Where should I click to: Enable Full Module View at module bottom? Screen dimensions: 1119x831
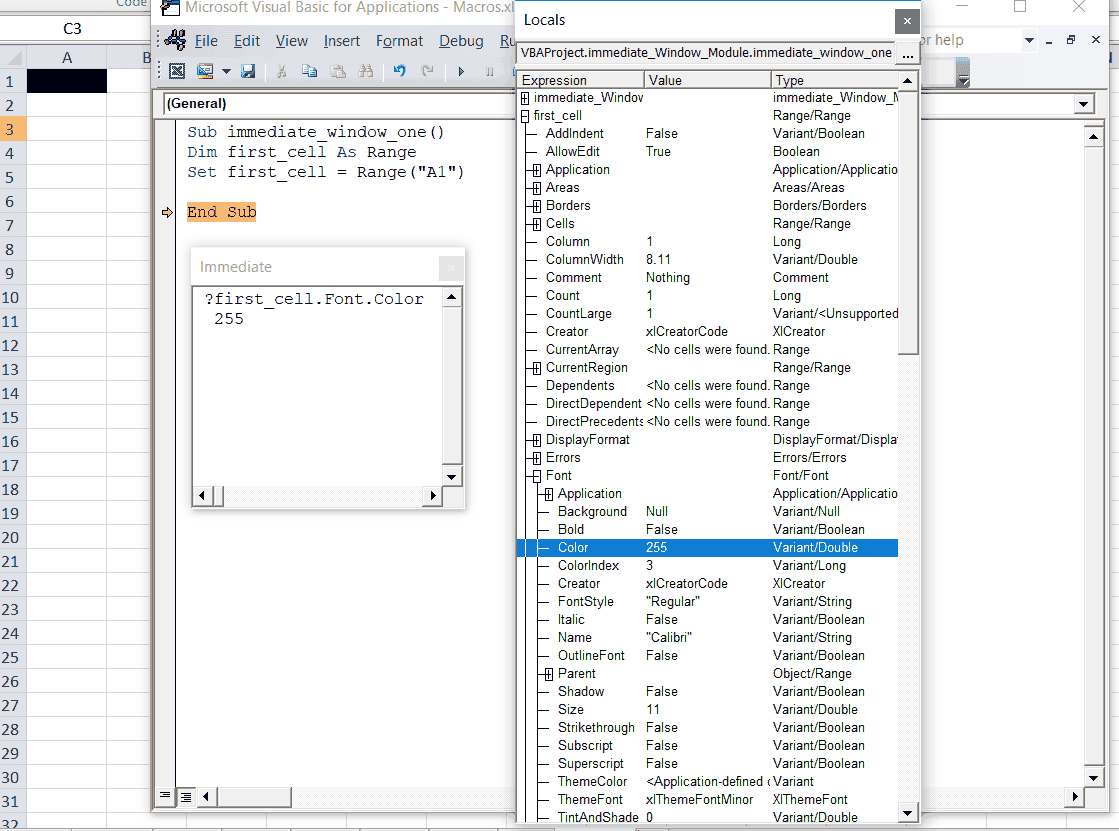(x=186, y=797)
